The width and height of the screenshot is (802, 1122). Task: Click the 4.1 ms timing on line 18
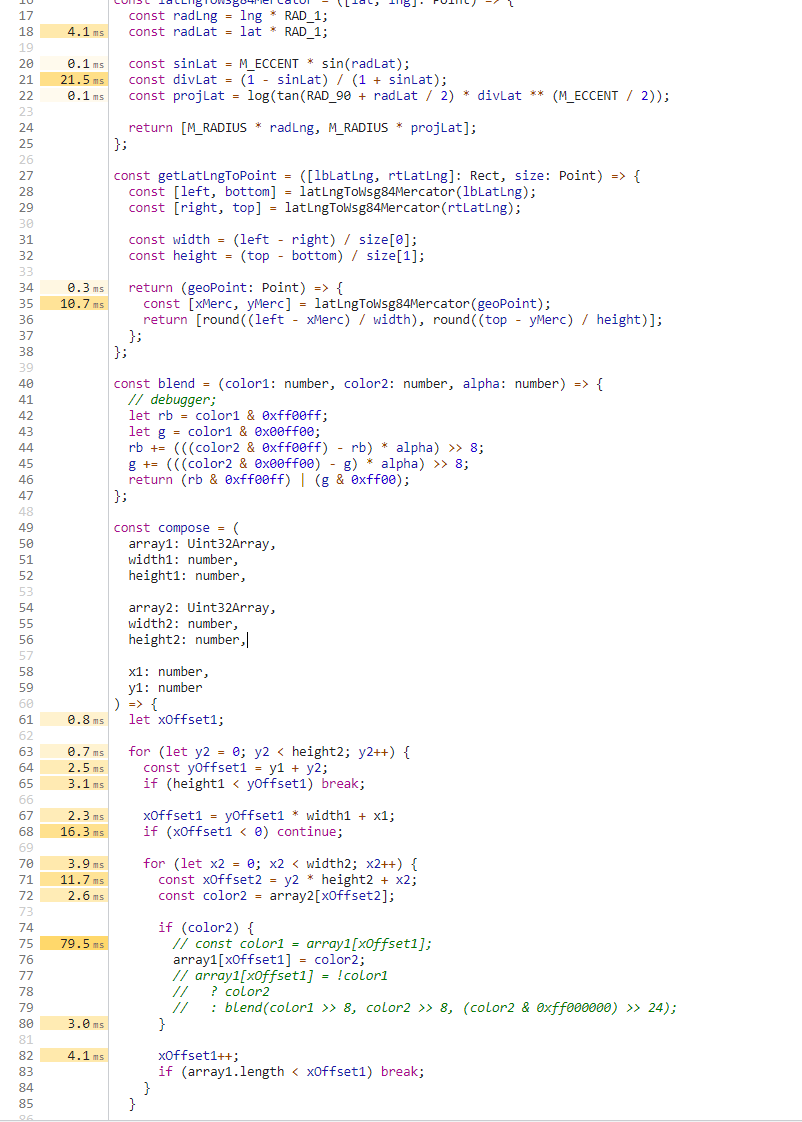click(74, 32)
